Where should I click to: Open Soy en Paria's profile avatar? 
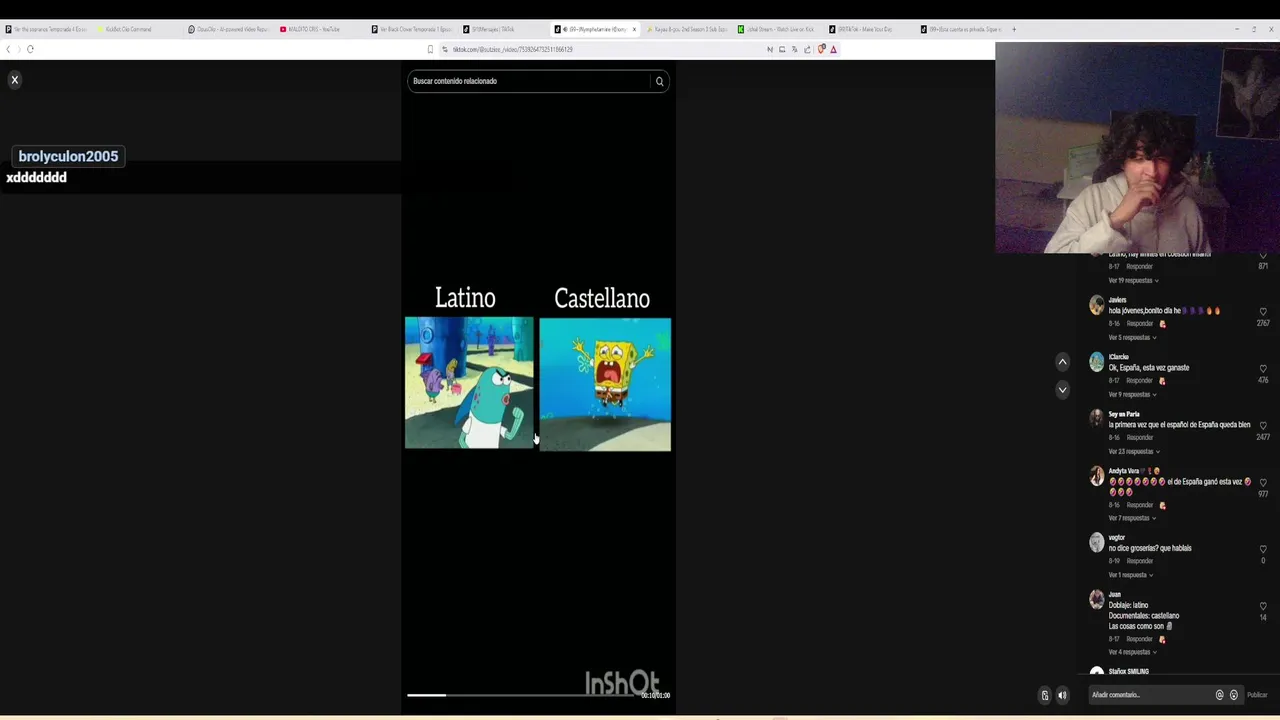point(1097,419)
